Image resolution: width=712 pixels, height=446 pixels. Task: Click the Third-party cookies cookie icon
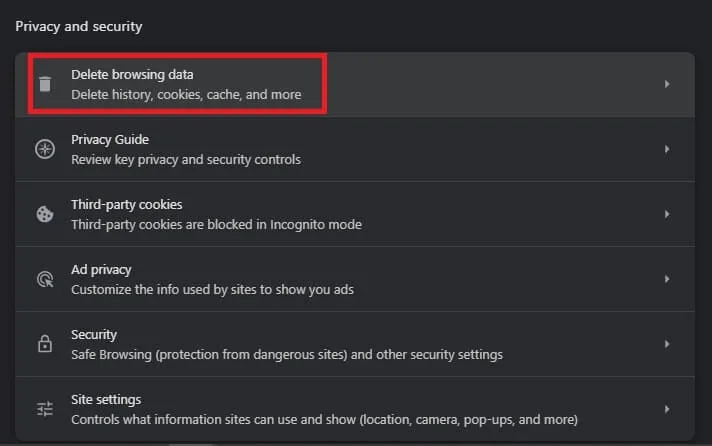coord(45,214)
